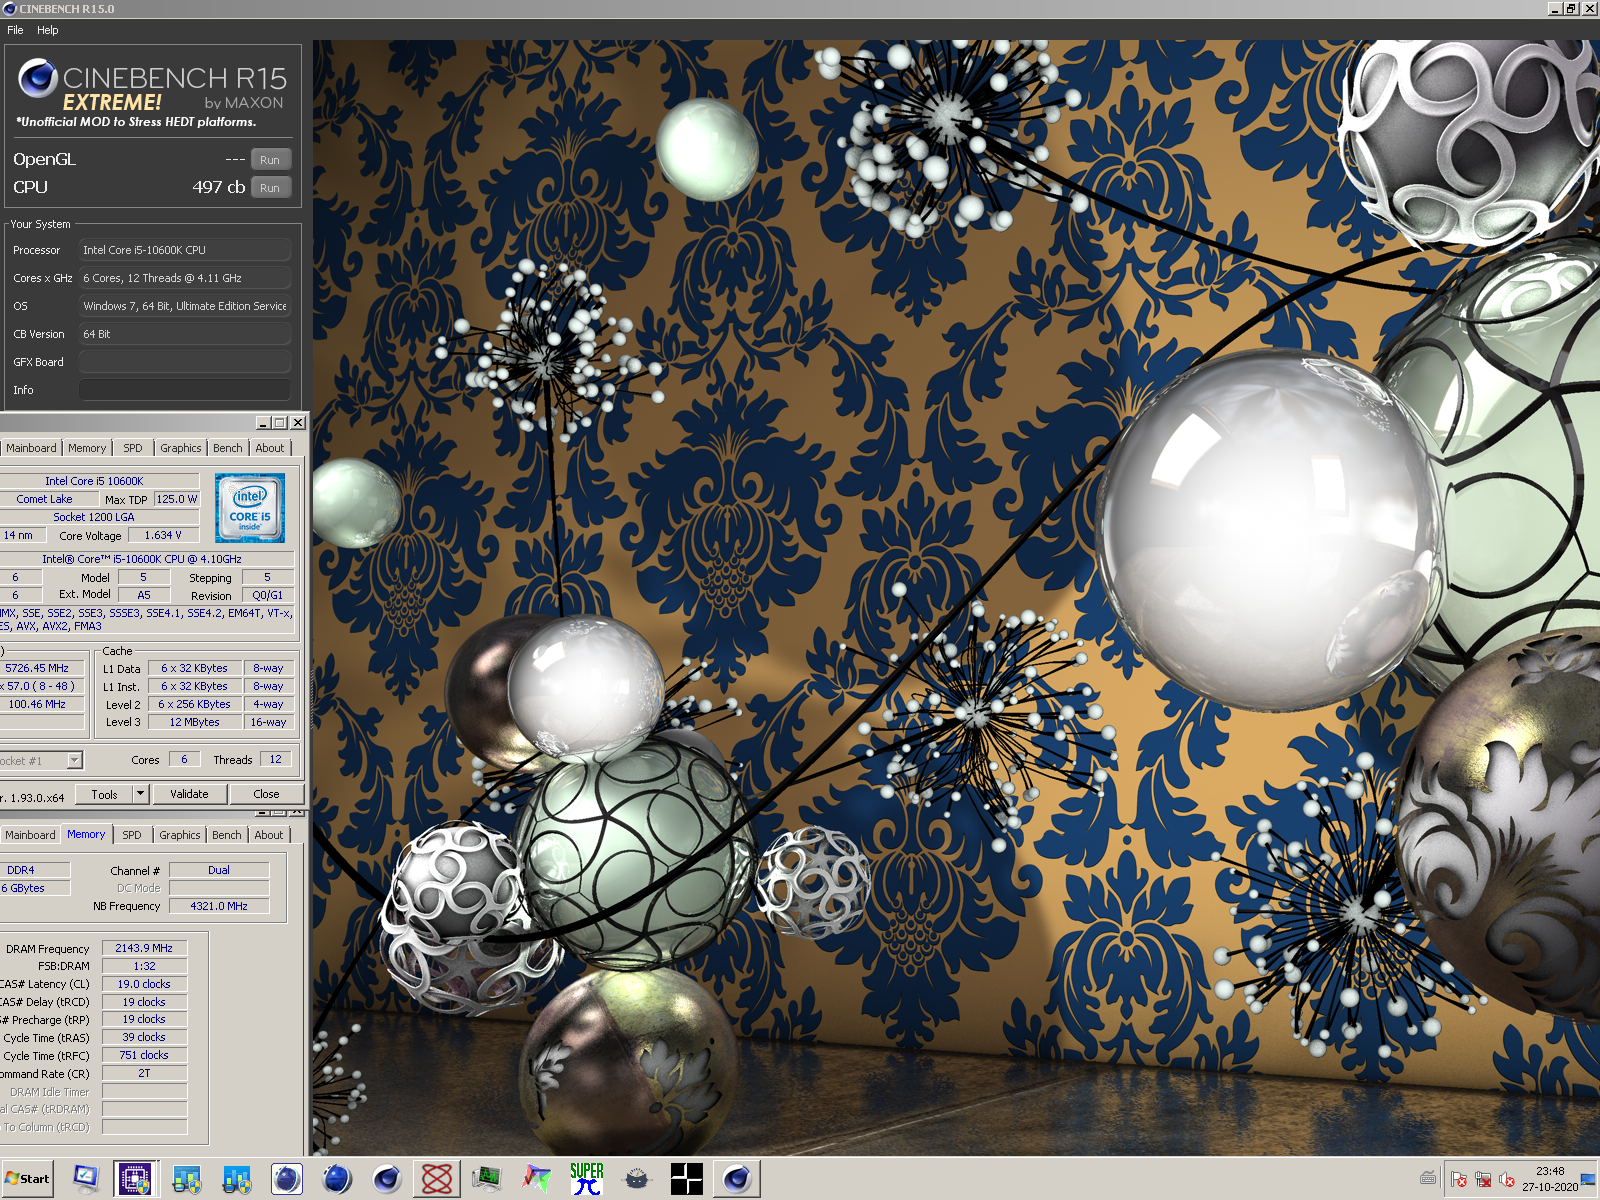The image size is (1600, 1200).
Task: Click the disconnected network tray icon
Action: tap(1483, 1180)
